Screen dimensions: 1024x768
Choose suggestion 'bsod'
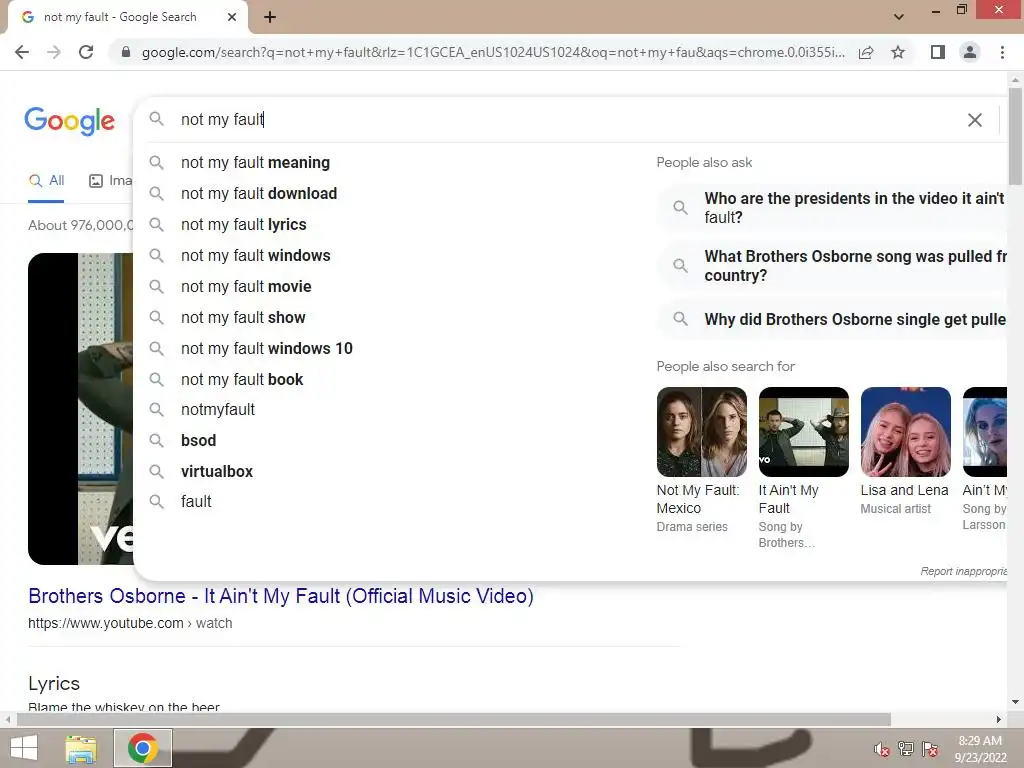click(x=198, y=440)
